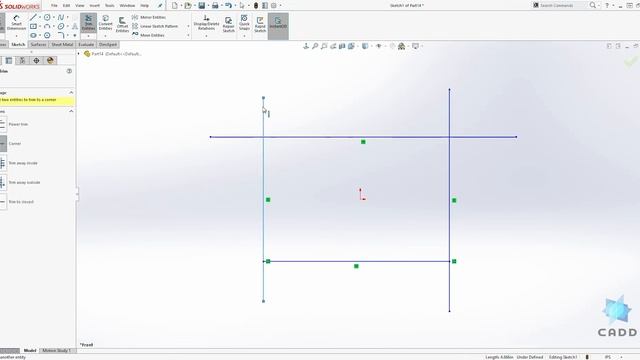Collapse the Options section chevron
Image resolution: width=640 pixels, height=360 pixels.
71,111
